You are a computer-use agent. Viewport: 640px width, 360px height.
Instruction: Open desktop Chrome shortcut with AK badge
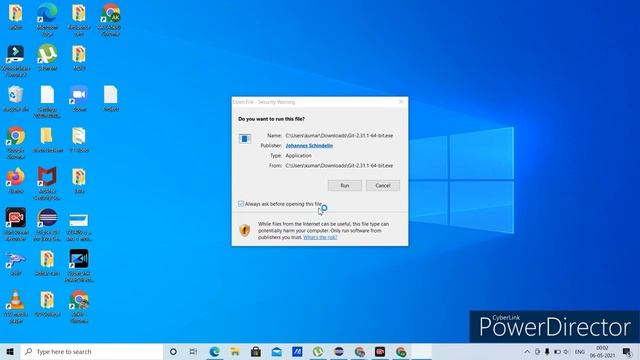[x=111, y=19]
